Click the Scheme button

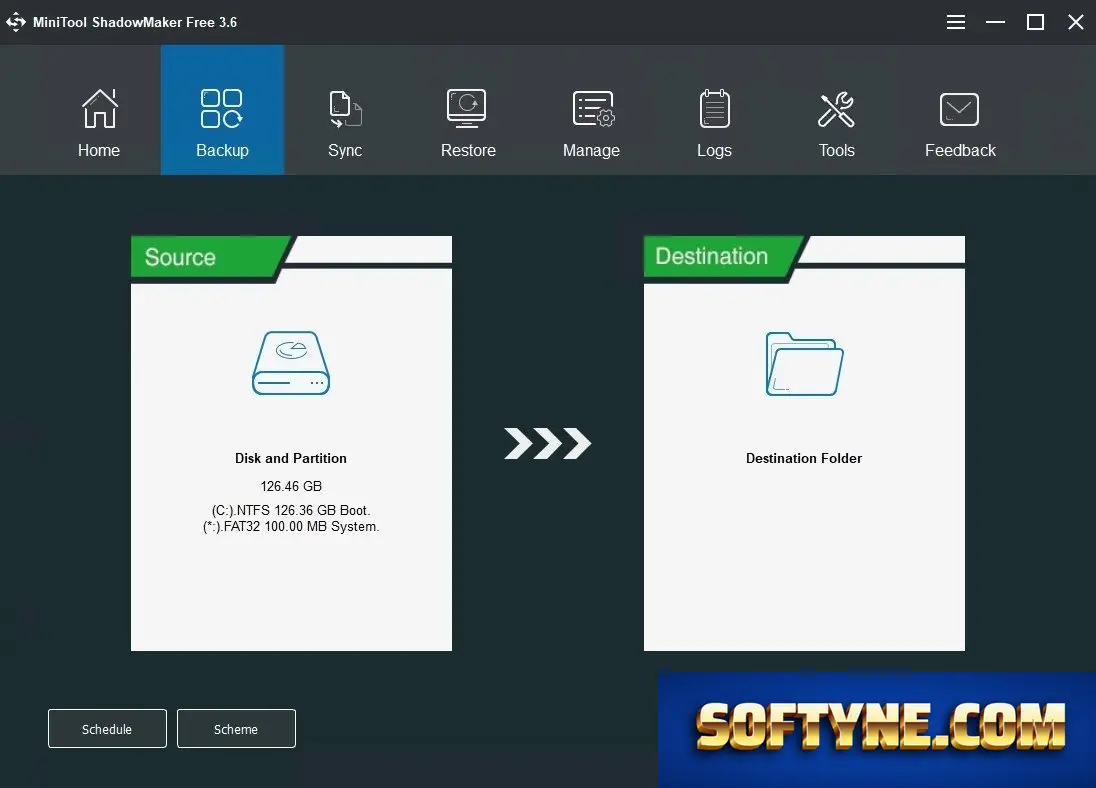click(x=236, y=729)
